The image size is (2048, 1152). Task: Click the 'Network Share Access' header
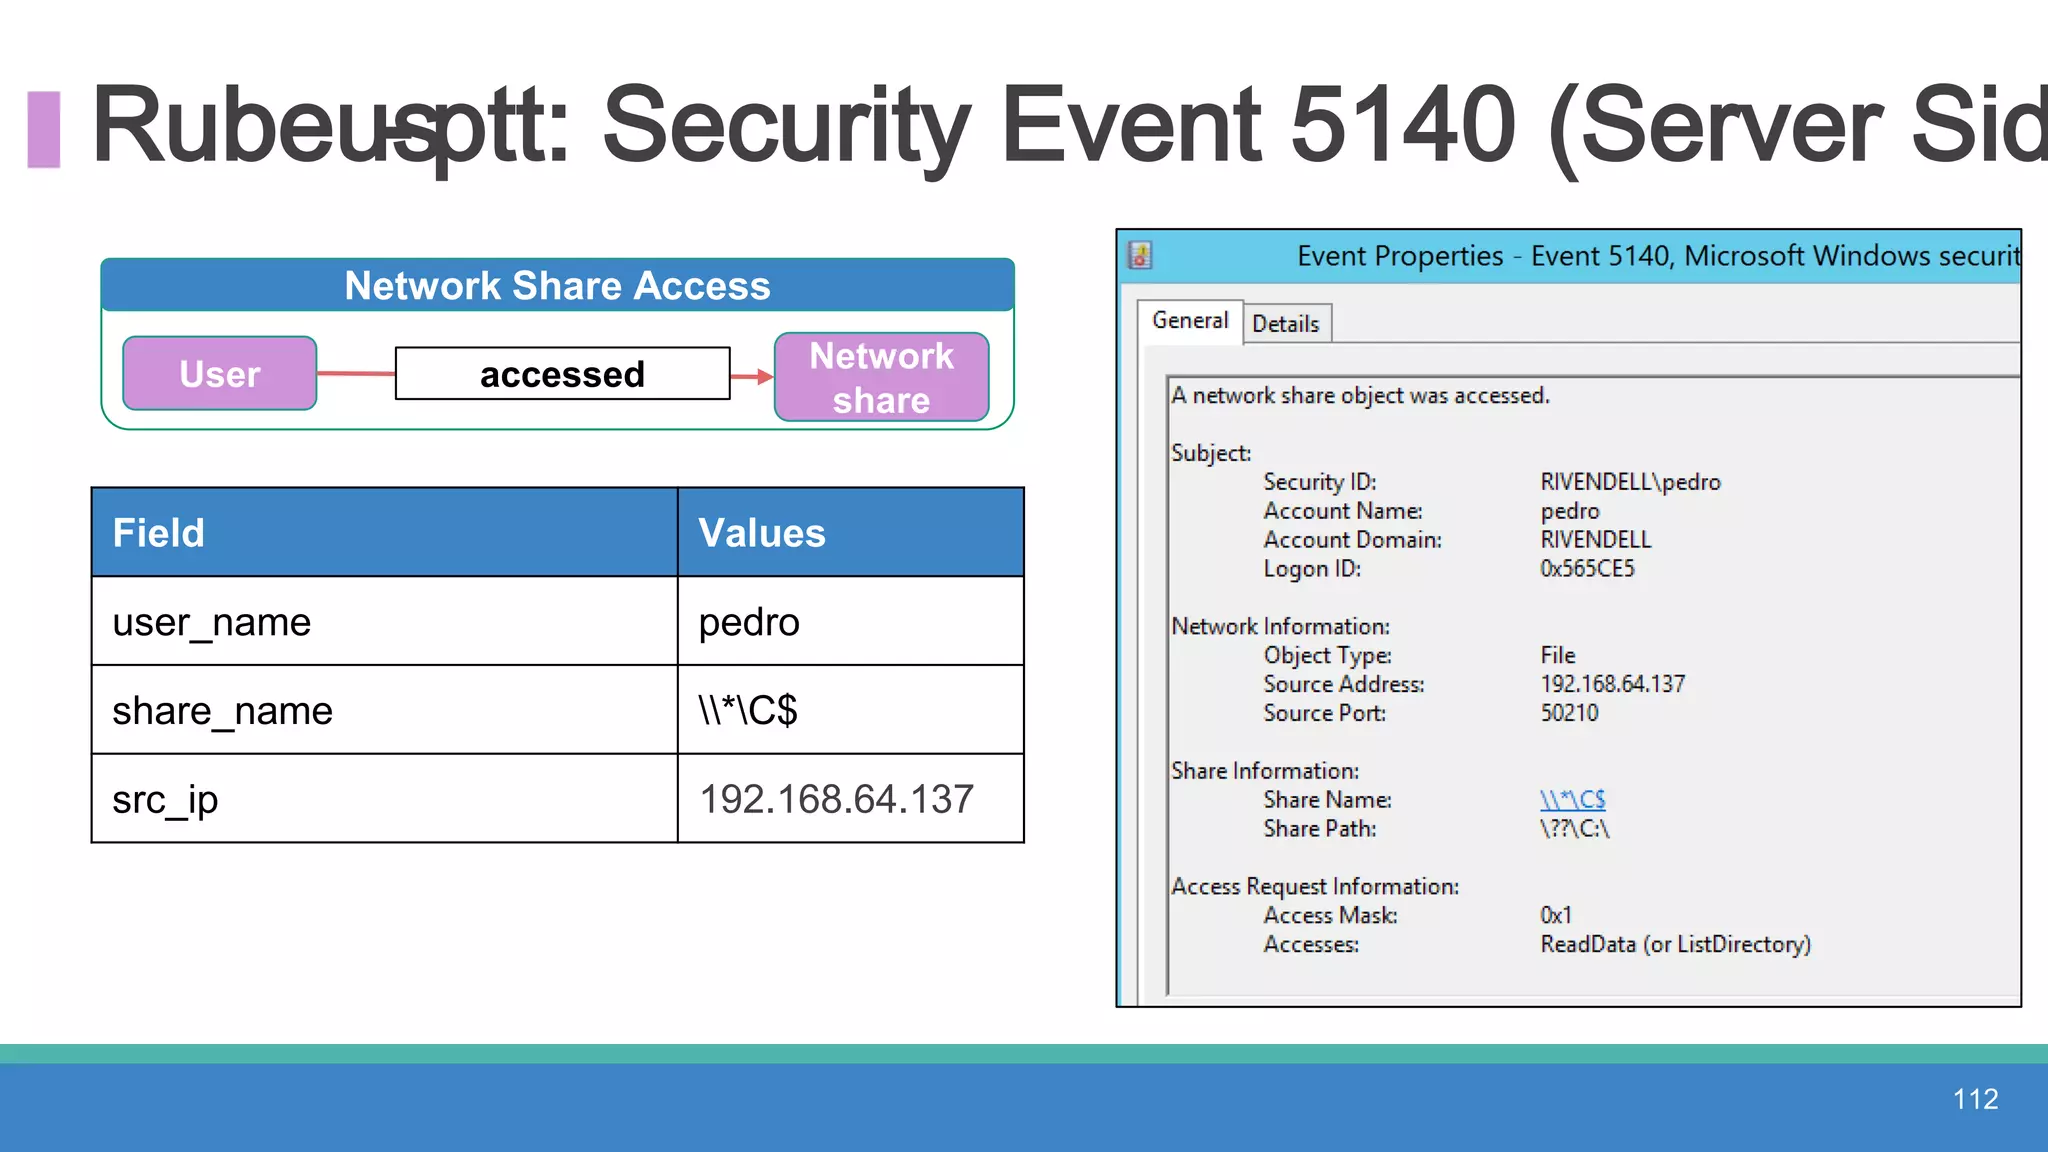tap(558, 285)
